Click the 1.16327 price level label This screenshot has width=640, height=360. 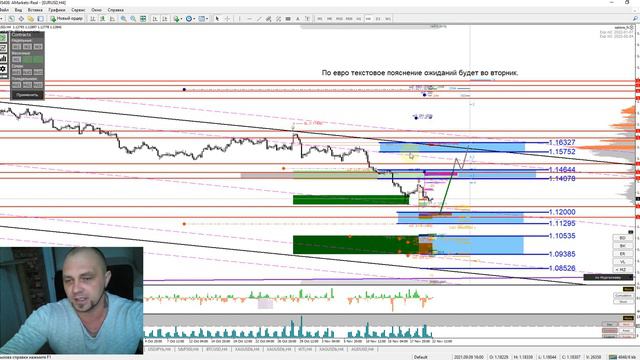click(x=562, y=142)
